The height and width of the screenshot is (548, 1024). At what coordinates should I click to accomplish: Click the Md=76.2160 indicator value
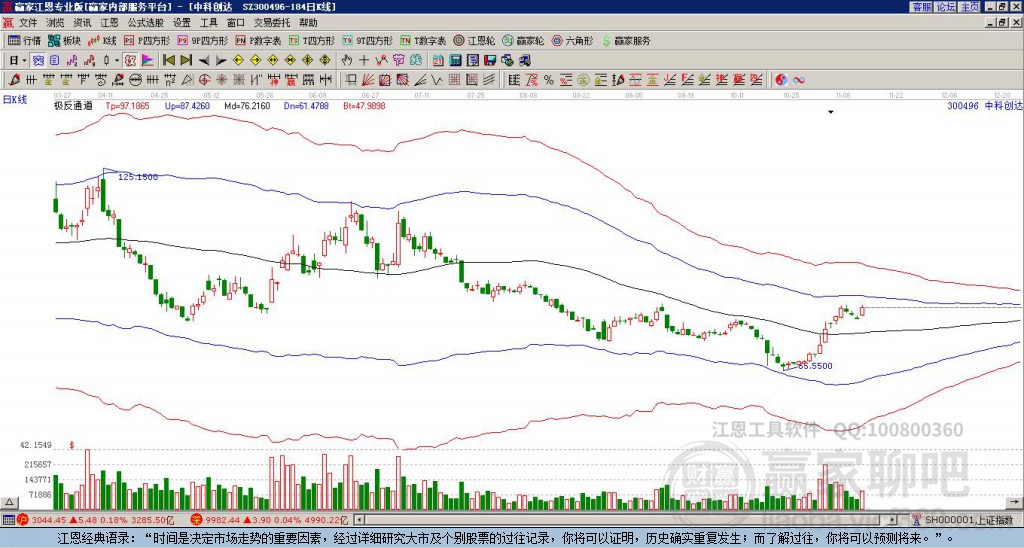point(247,105)
